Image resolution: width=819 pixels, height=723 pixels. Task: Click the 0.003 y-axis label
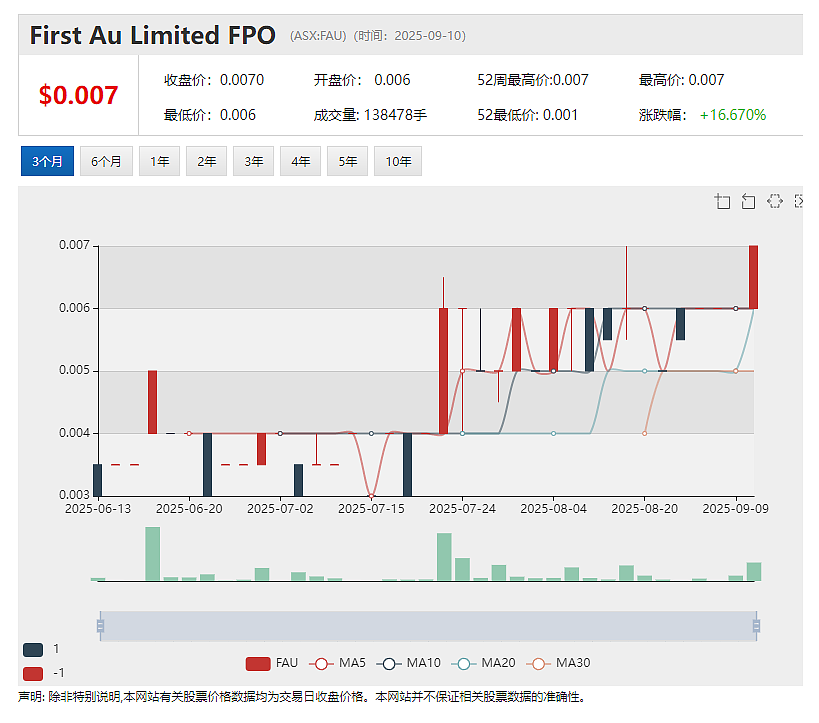coord(74,495)
